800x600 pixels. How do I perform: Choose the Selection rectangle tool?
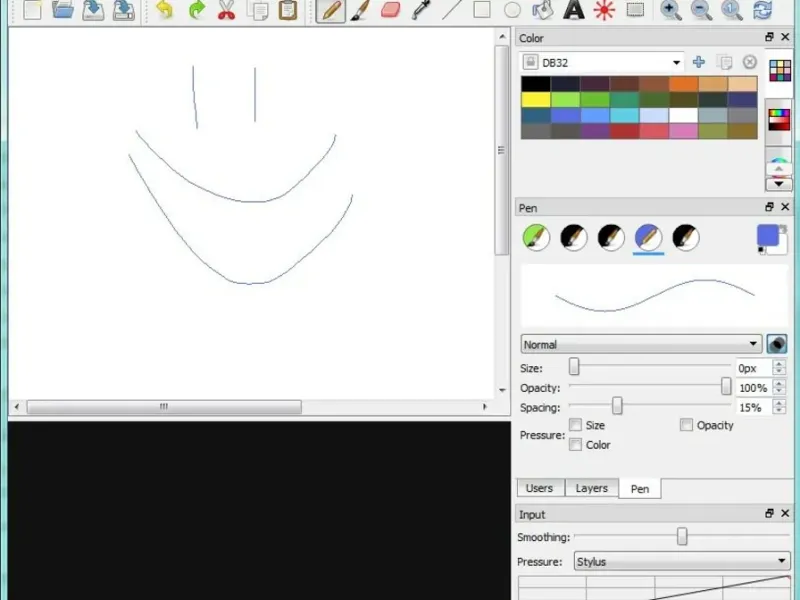(x=635, y=10)
